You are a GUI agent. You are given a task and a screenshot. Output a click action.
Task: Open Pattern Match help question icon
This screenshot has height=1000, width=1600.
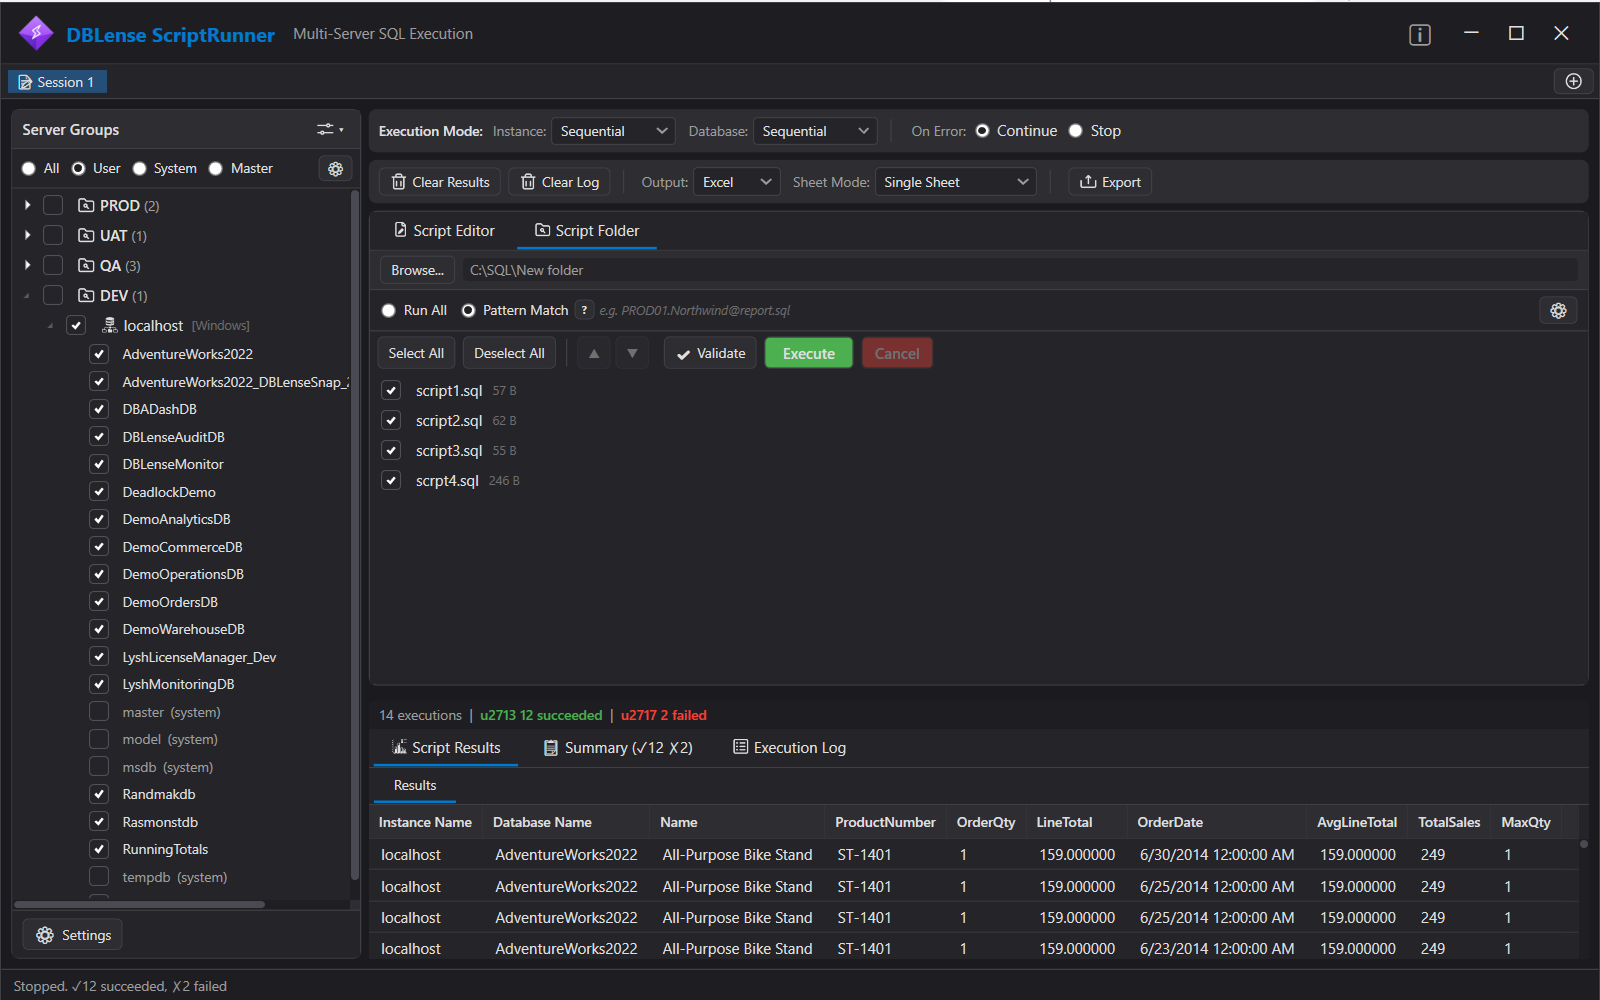tap(585, 310)
